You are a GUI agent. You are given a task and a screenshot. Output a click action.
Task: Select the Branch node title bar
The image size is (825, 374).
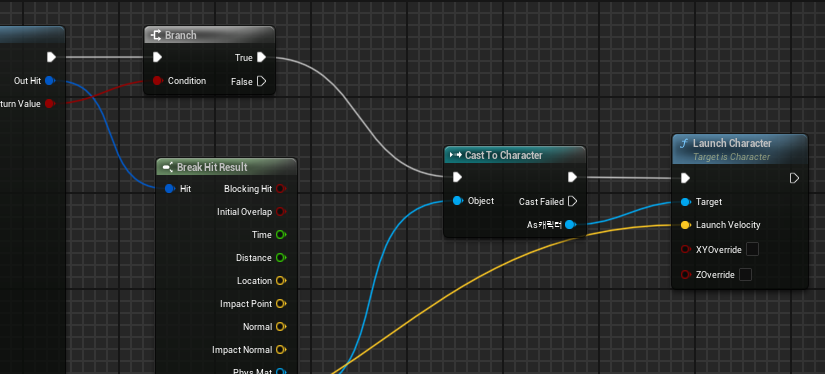click(209, 35)
